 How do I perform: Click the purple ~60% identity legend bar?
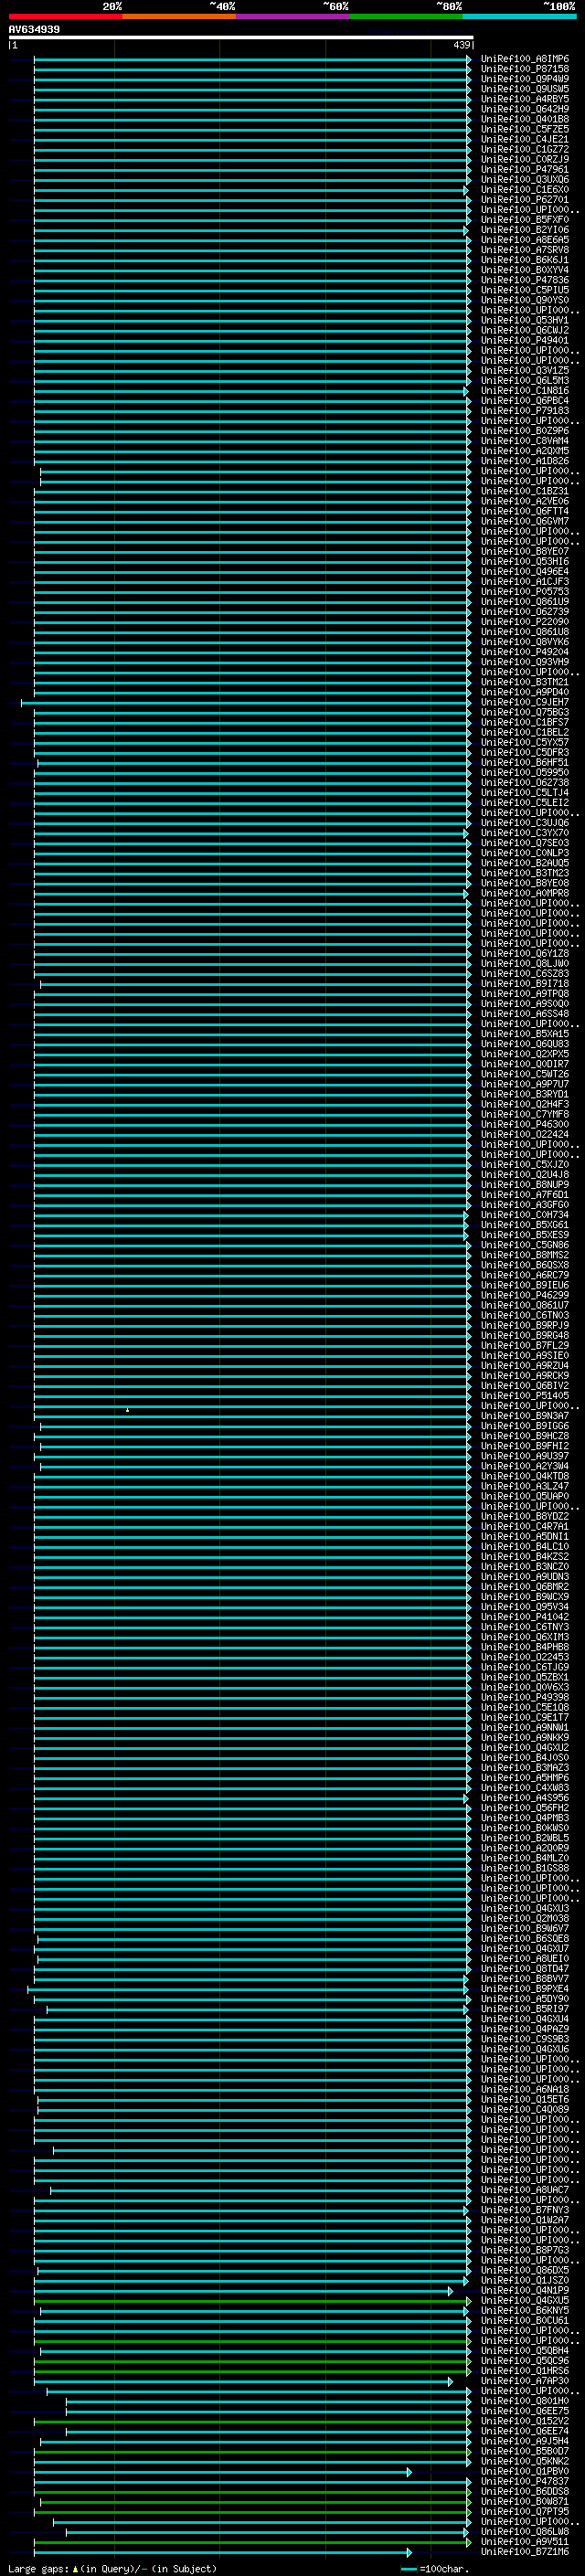(x=293, y=16)
